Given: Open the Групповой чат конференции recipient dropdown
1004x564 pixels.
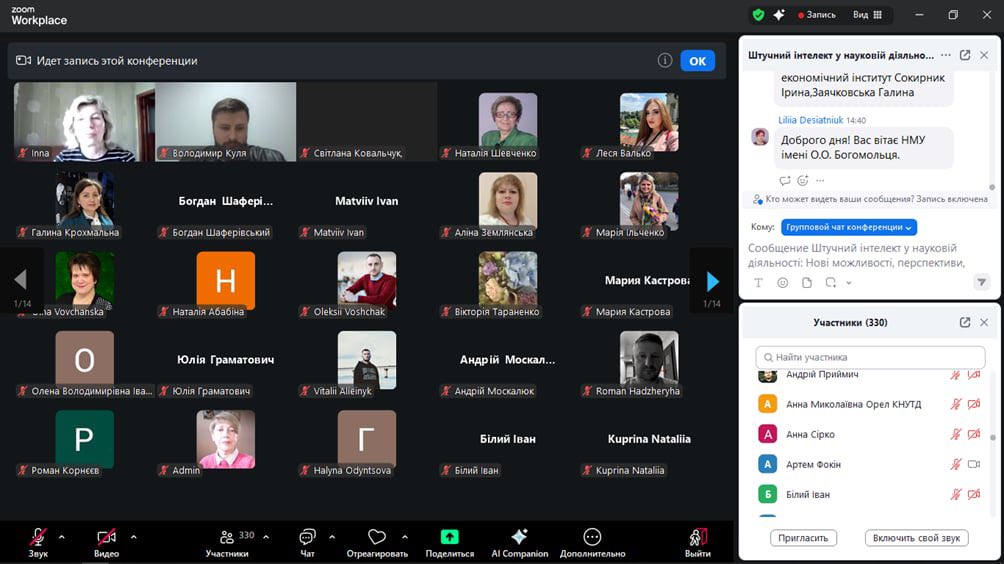Looking at the screenshot, I should tap(848, 227).
